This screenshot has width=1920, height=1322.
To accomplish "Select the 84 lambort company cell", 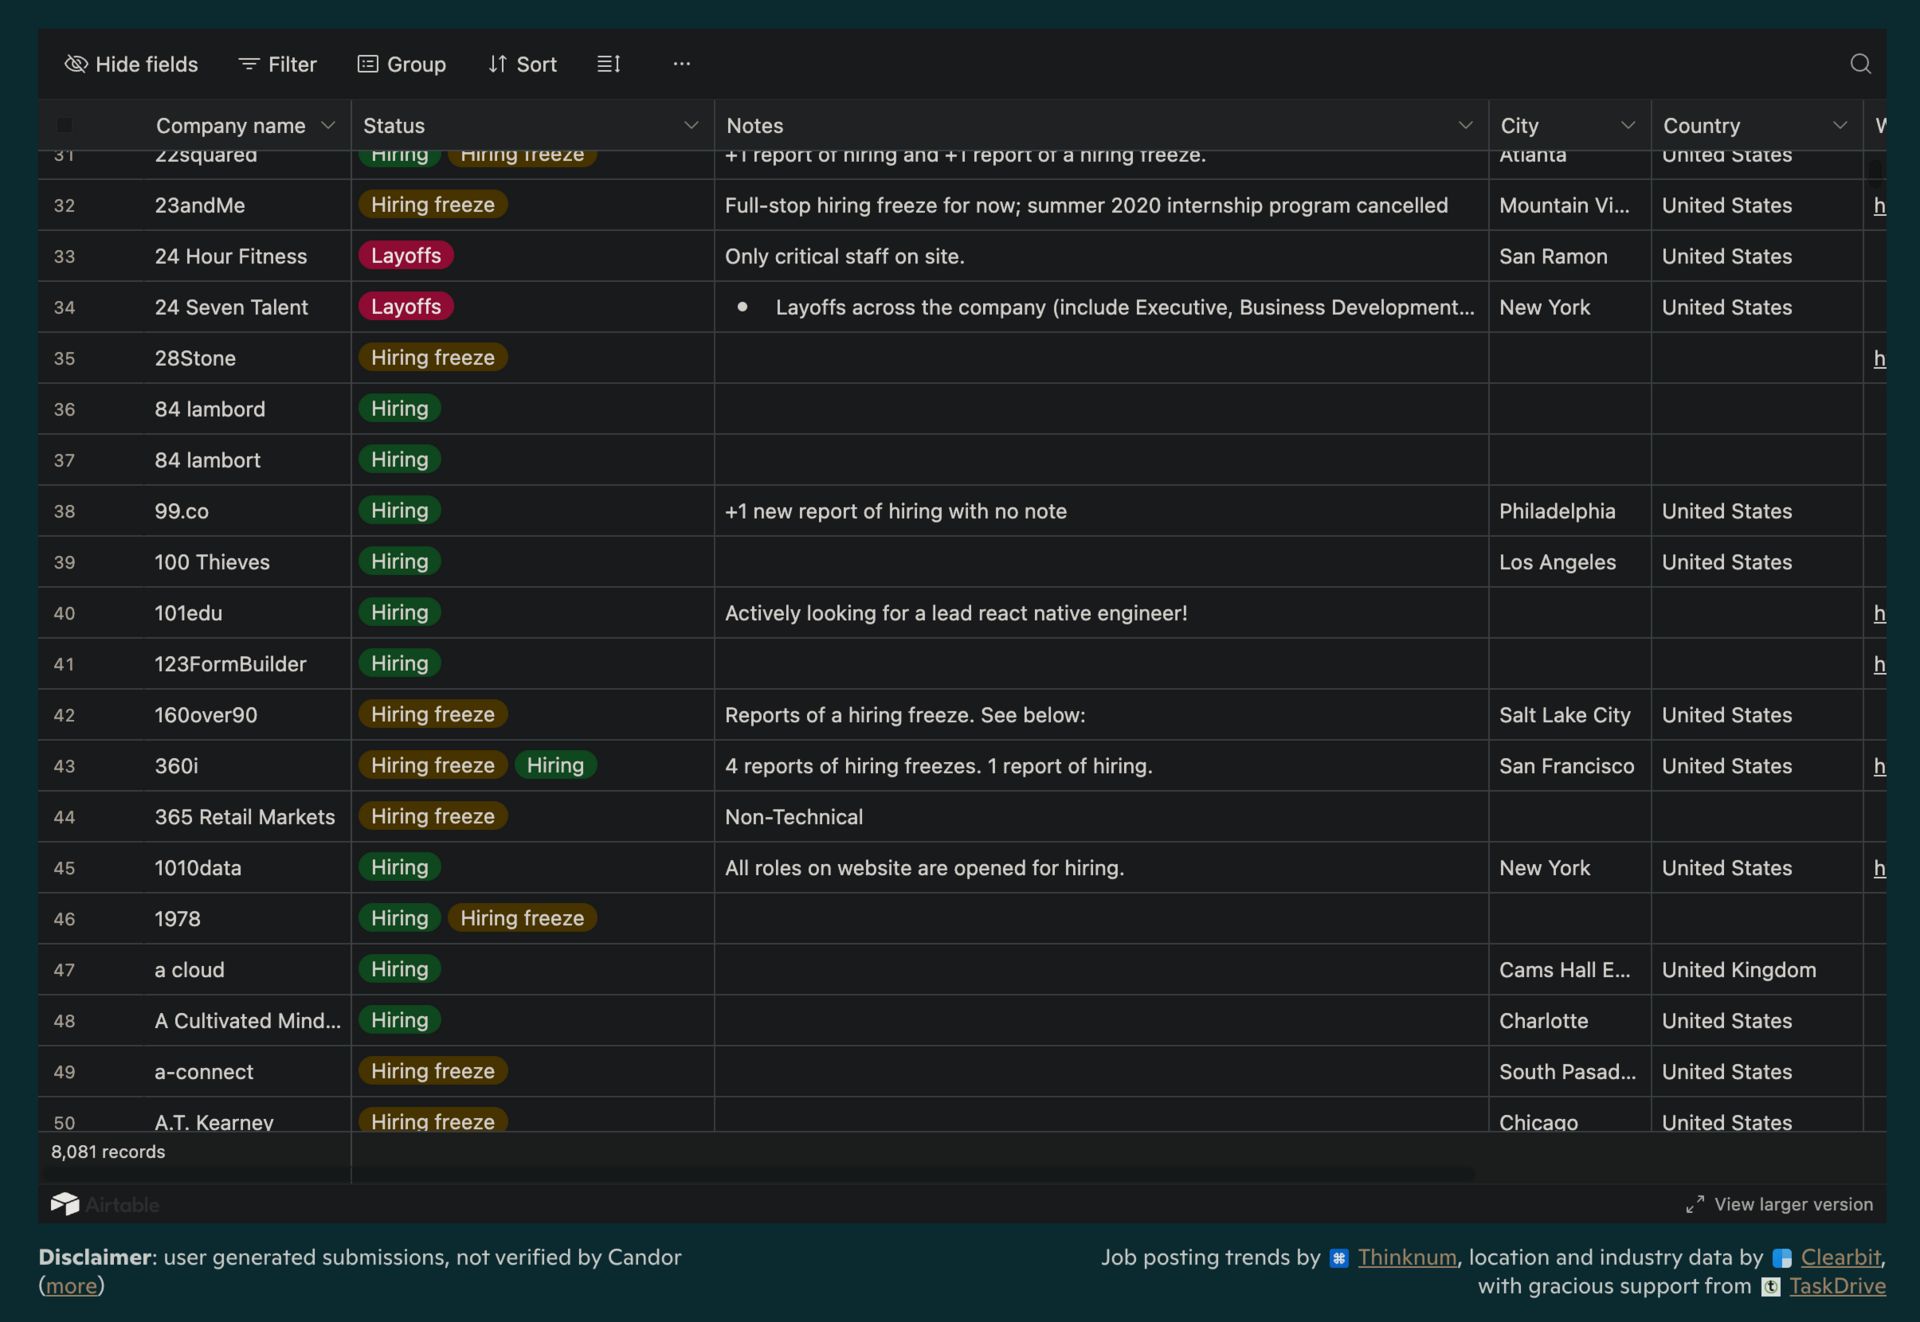I will [x=246, y=460].
